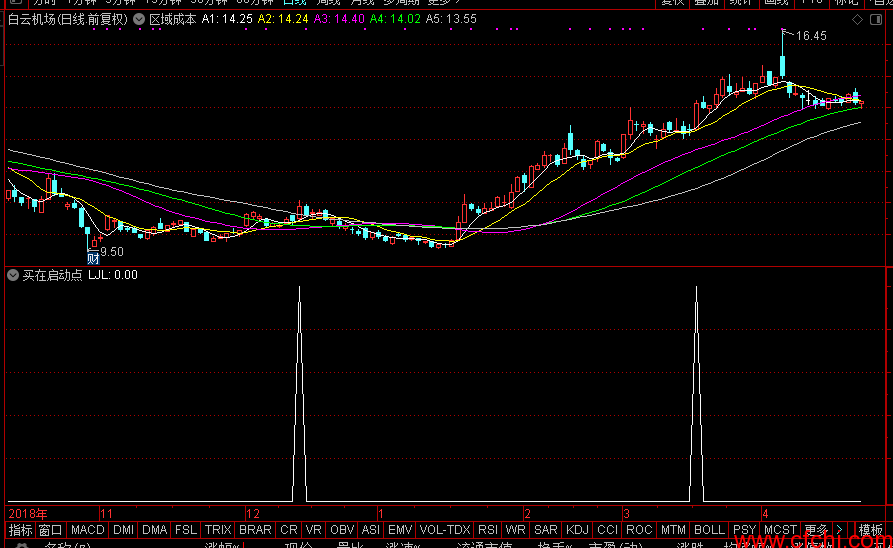
Task: Switch to the MACD indicator
Action: (x=87, y=530)
